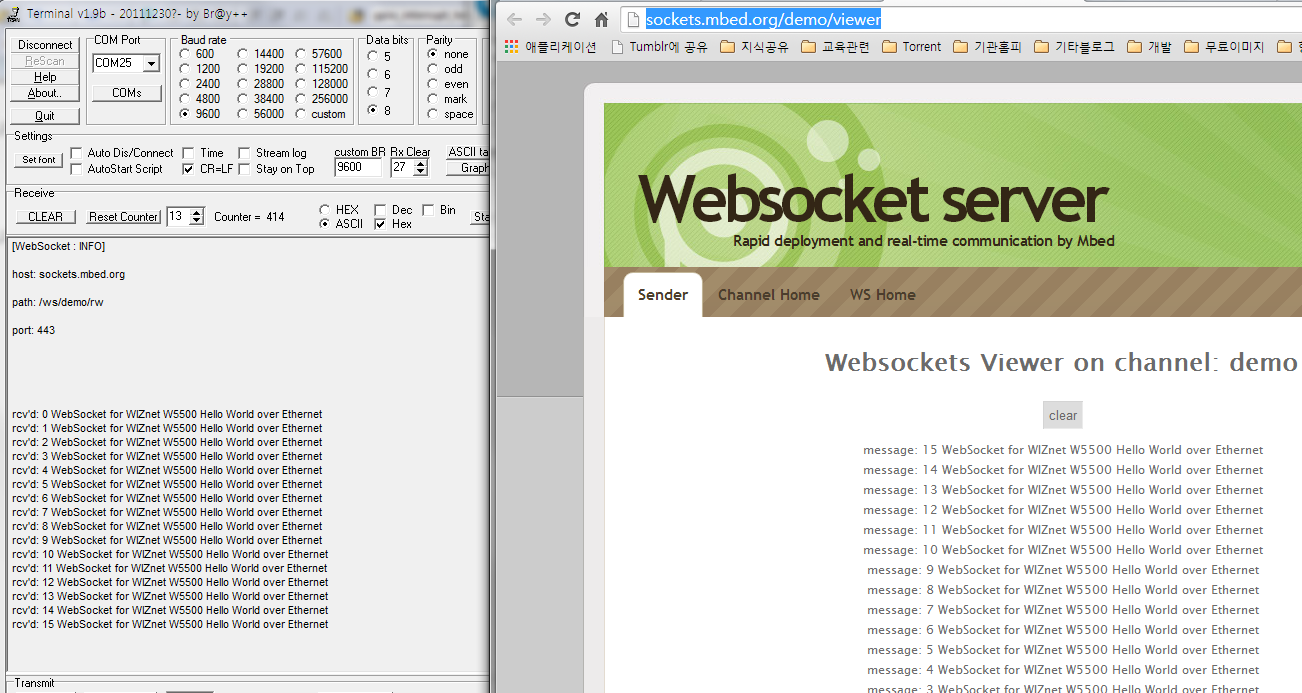Screen dimensions: 1302x693
Task: Adjust the Reset Counter stepper value
Action: click(196, 216)
